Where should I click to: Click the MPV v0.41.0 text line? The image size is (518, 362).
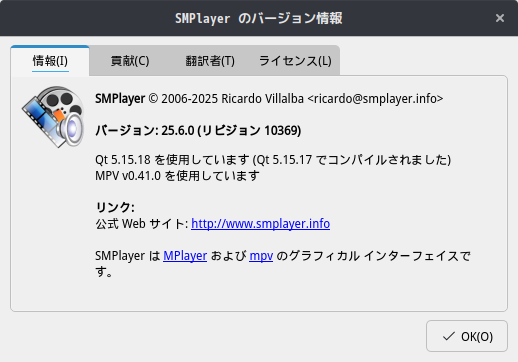[x=177, y=175]
